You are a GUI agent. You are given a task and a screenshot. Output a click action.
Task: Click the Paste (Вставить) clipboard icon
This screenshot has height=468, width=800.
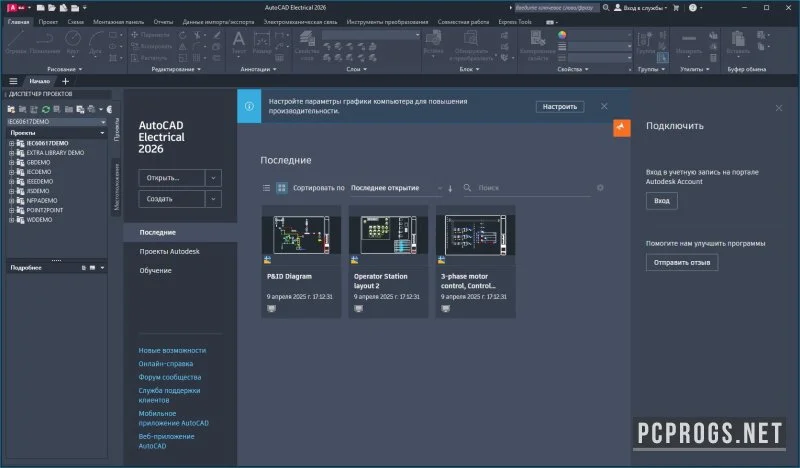(x=738, y=42)
